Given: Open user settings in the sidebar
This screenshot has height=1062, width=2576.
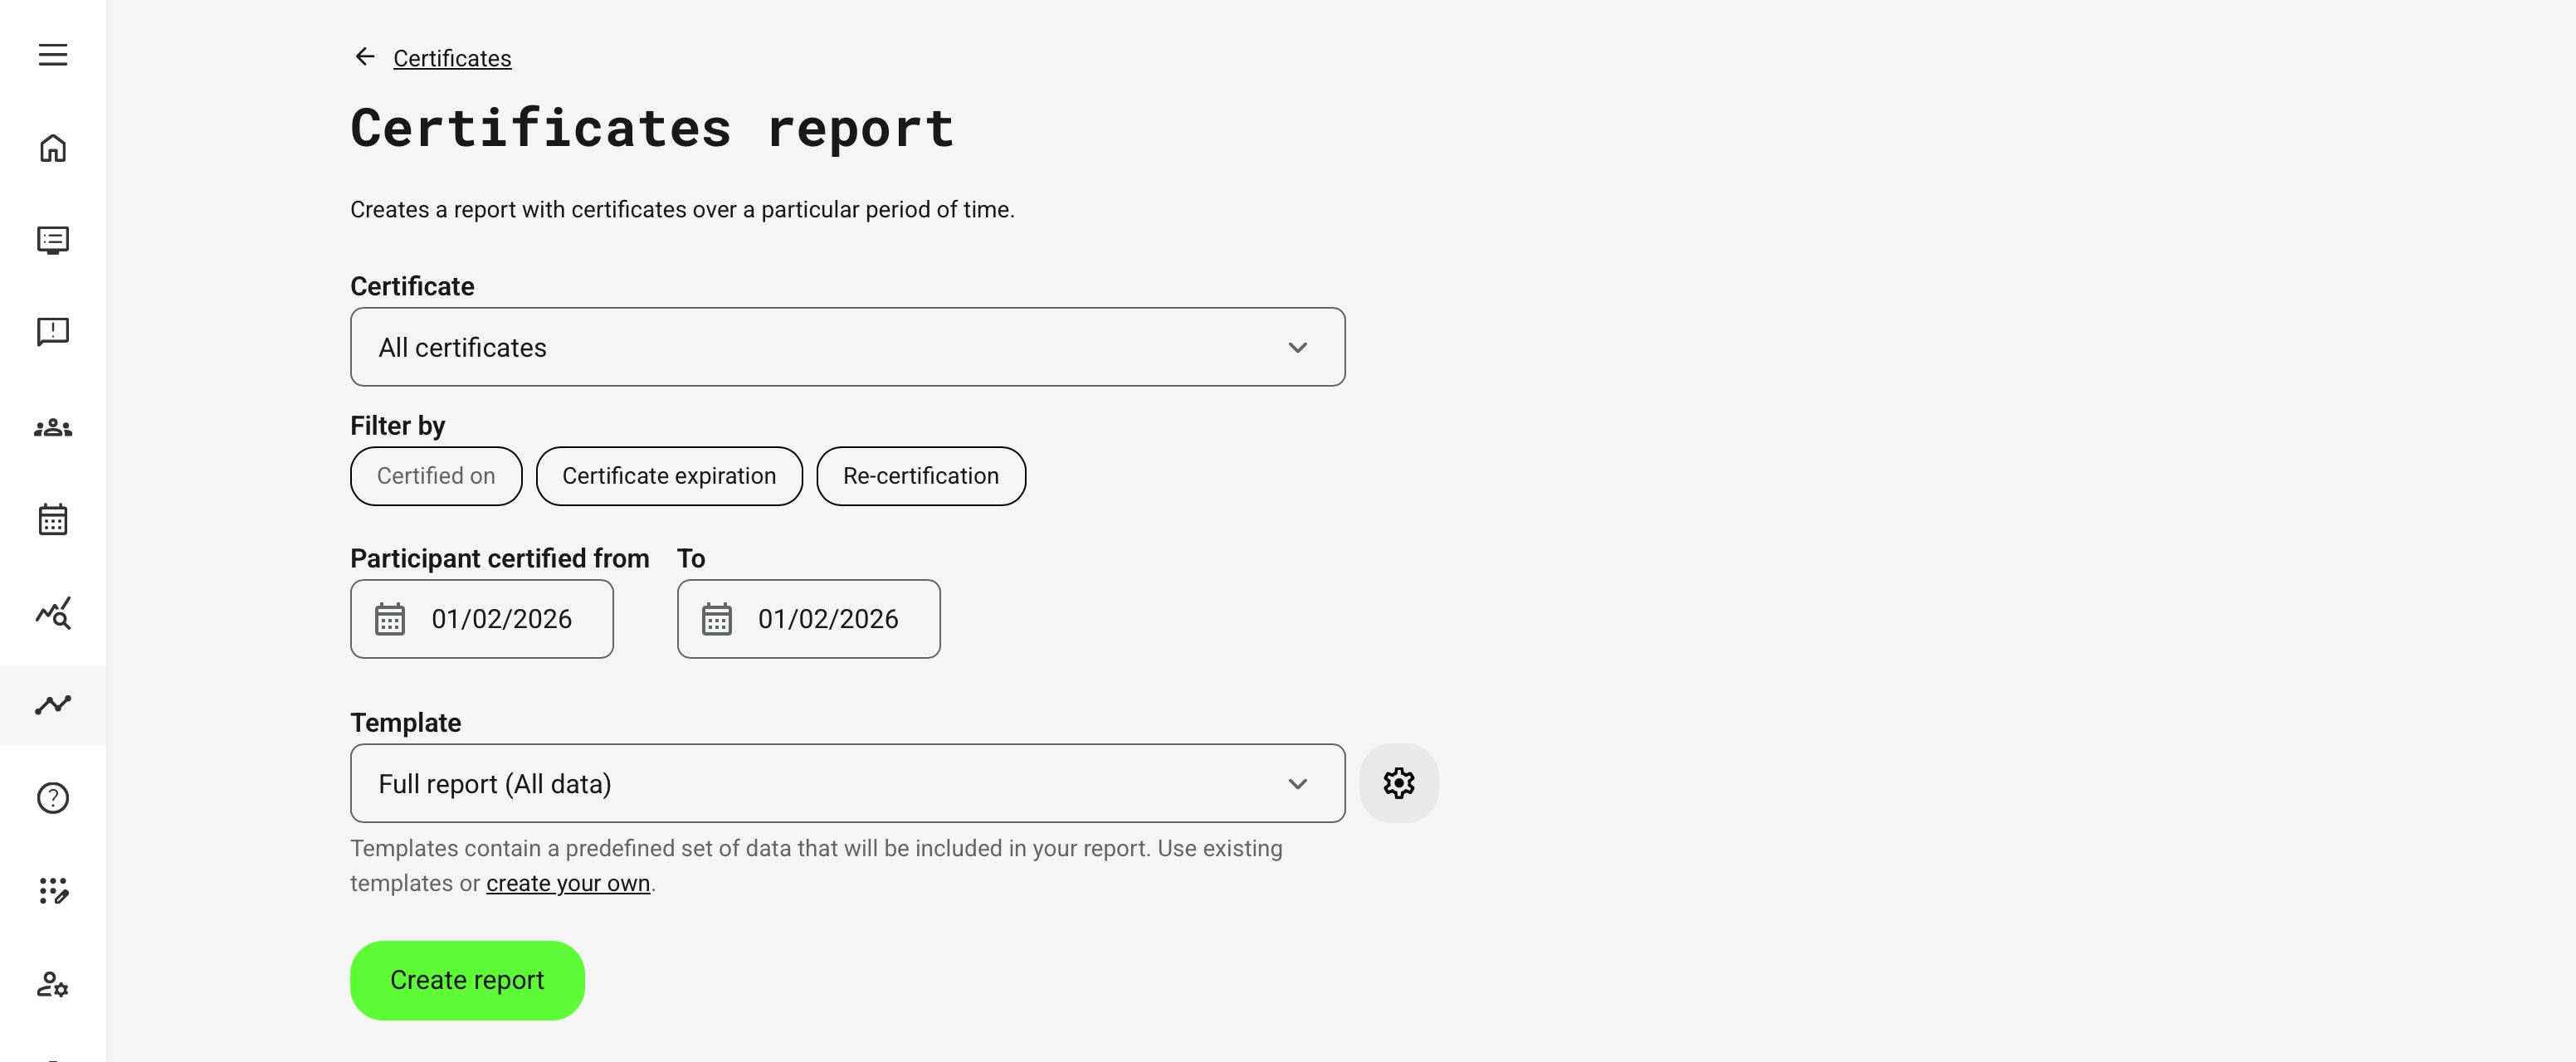Looking at the screenshot, I should click(52, 986).
